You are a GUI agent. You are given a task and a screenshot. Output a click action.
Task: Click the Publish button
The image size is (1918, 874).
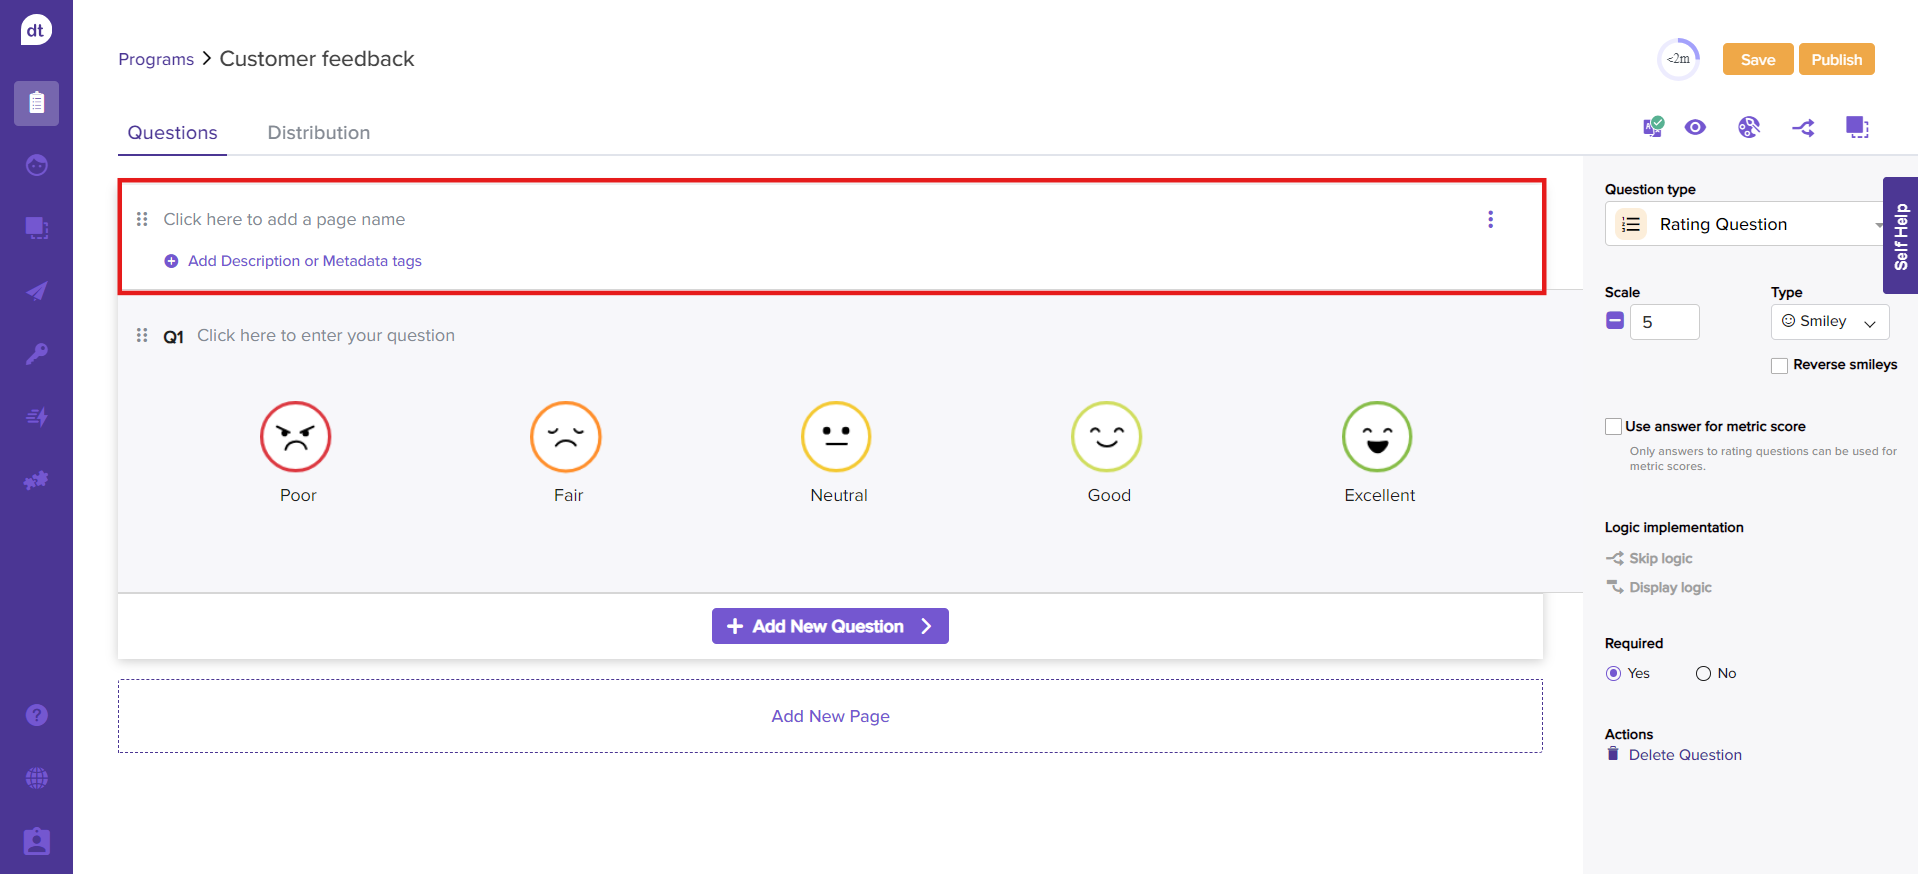click(x=1836, y=59)
